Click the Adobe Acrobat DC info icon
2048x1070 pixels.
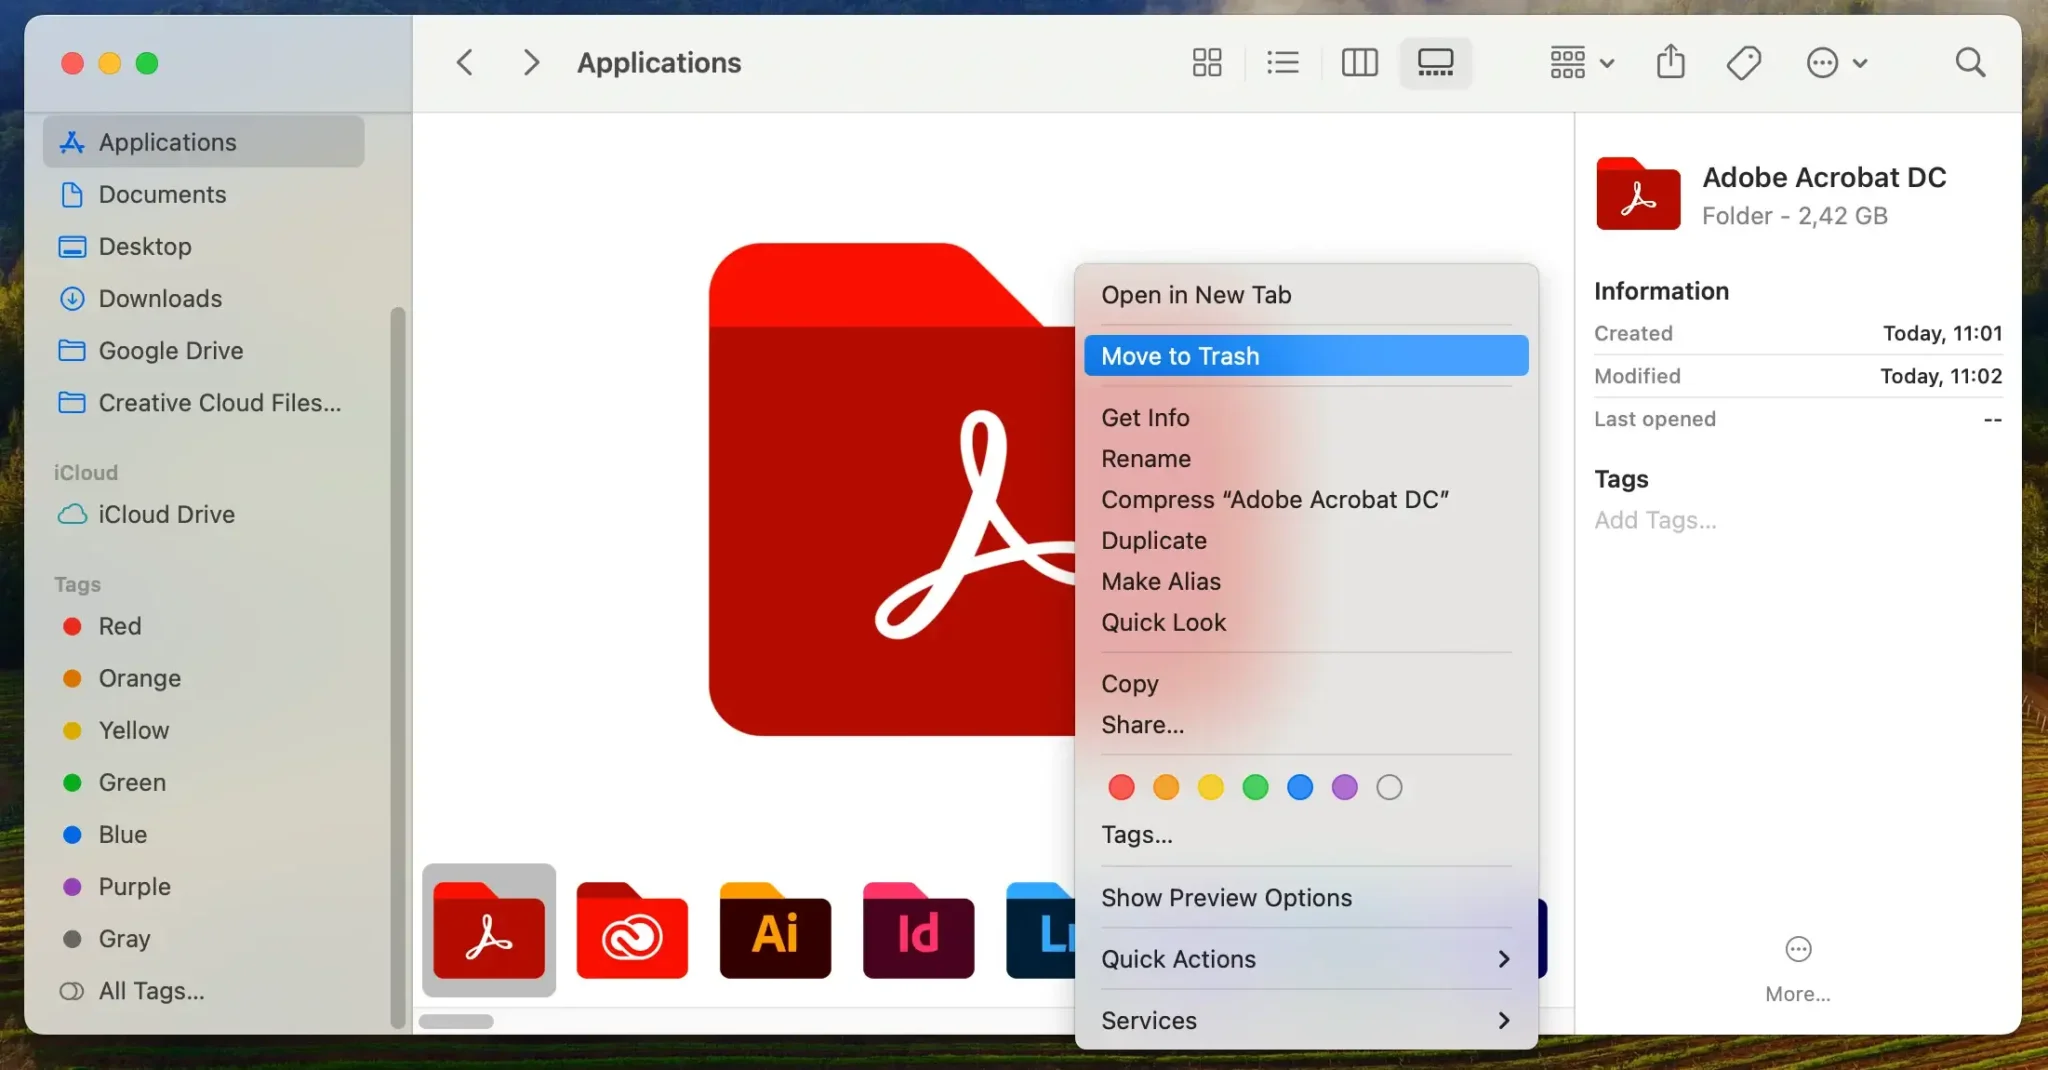coord(1638,194)
